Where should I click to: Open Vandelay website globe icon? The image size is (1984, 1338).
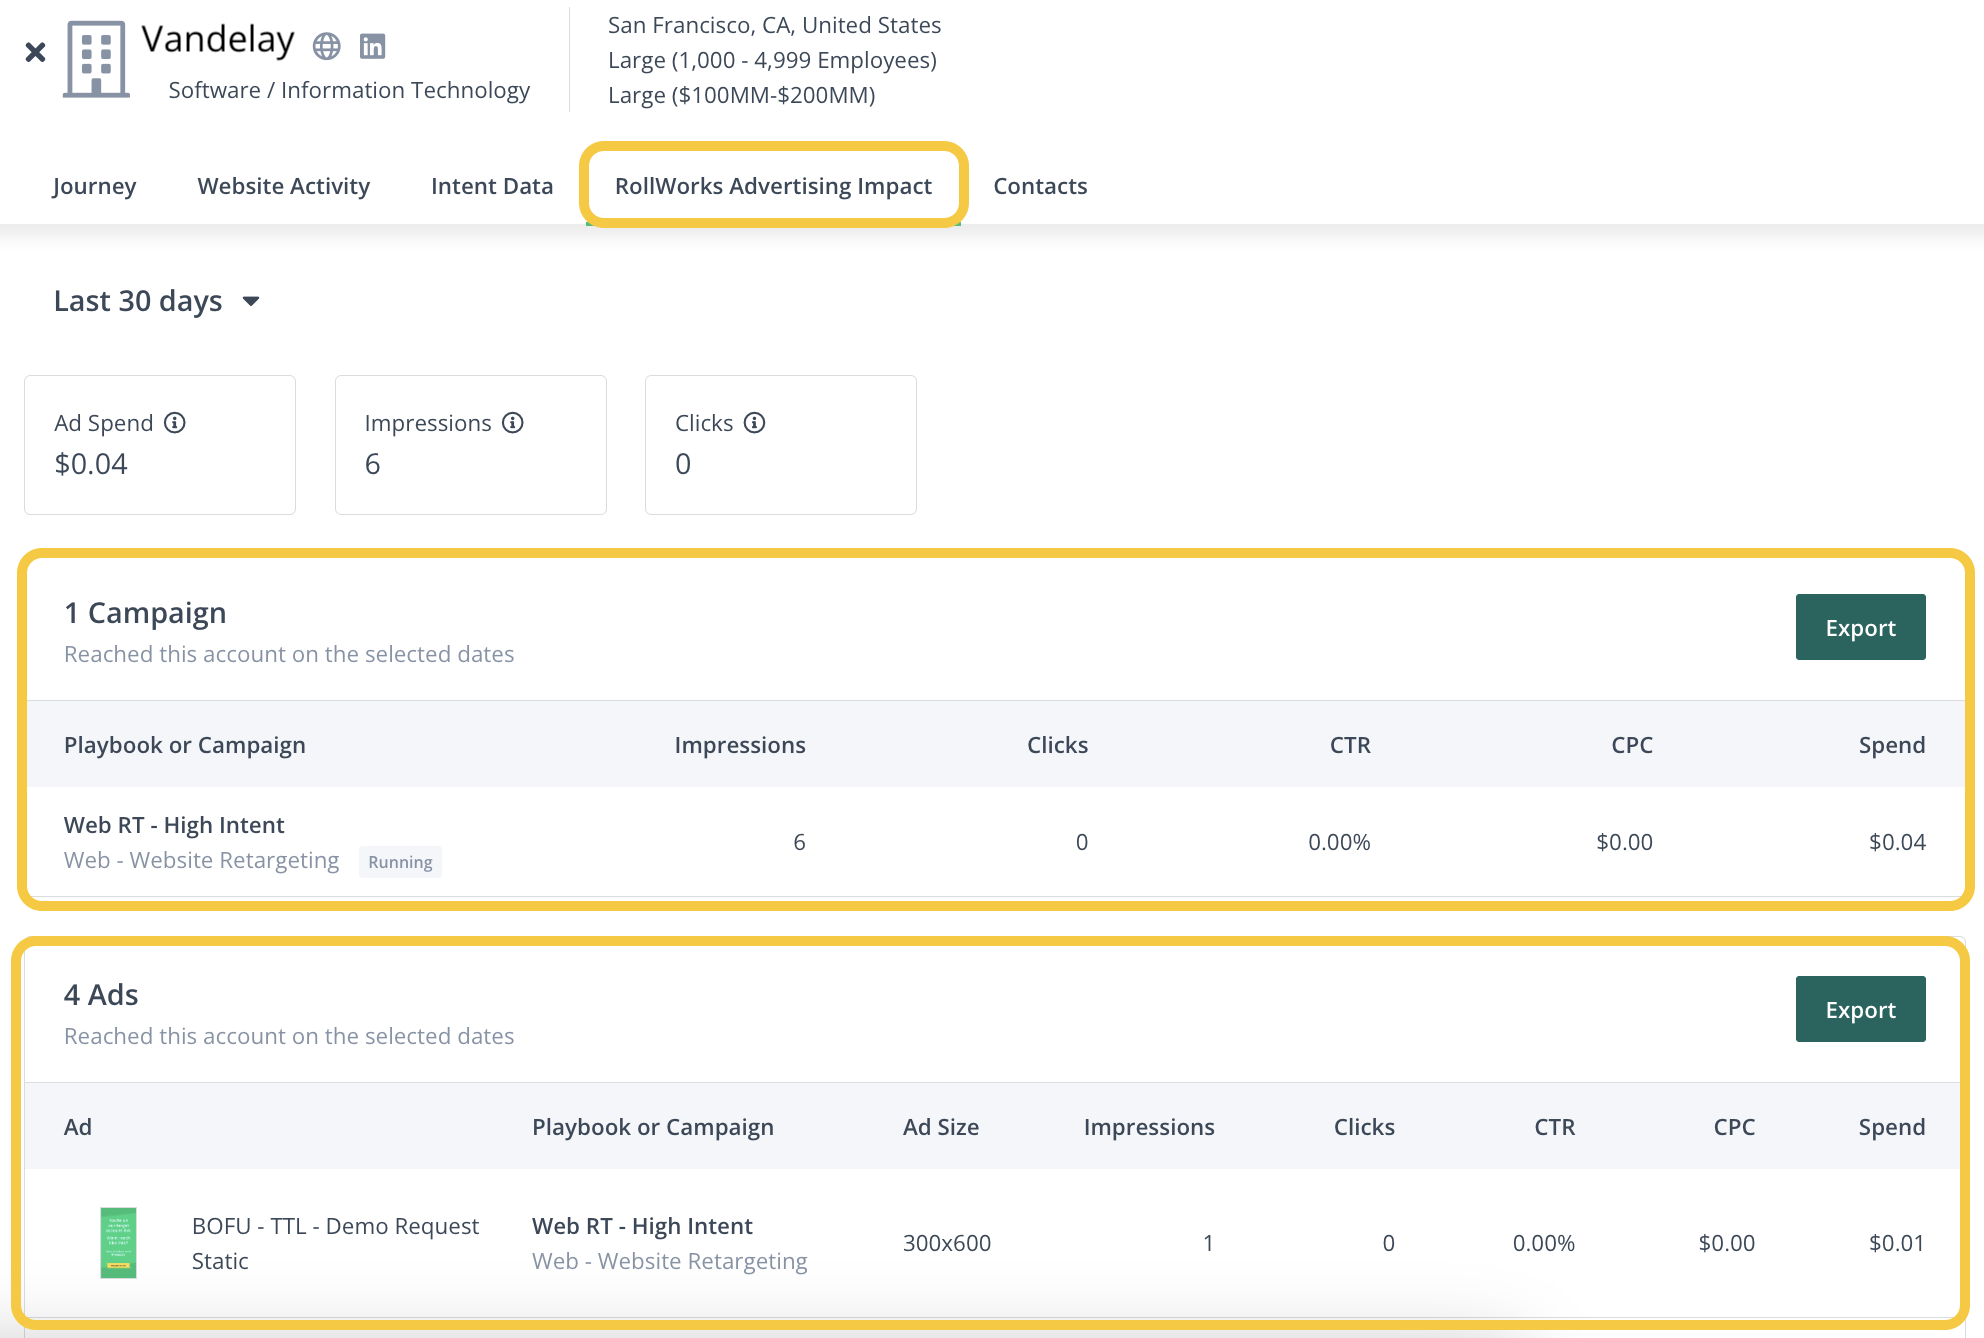(x=326, y=46)
